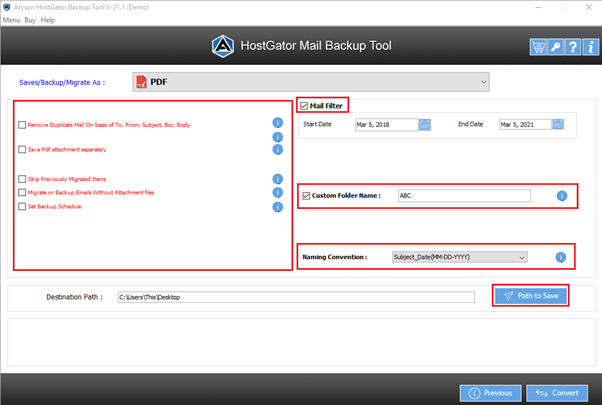This screenshot has height=405, width=602.
Task: Open the Buy menu
Action: point(30,20)
